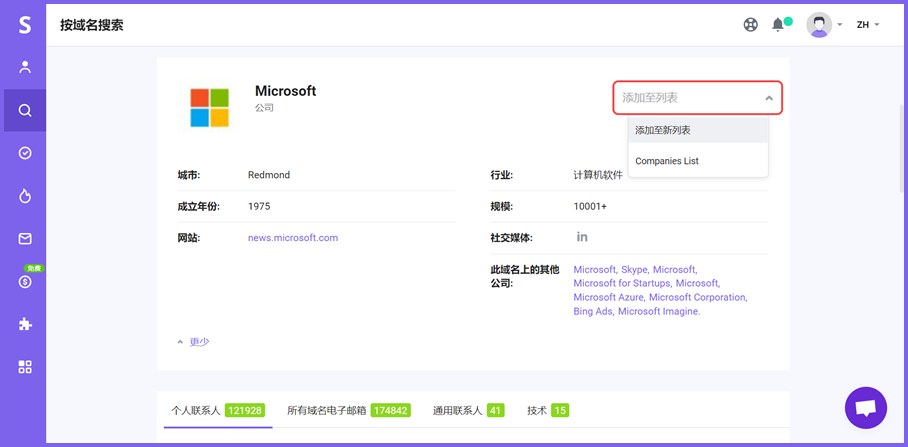
Task: Switch to 所有域名电子邮箱 tab
Action: click(x=349, y=411)
